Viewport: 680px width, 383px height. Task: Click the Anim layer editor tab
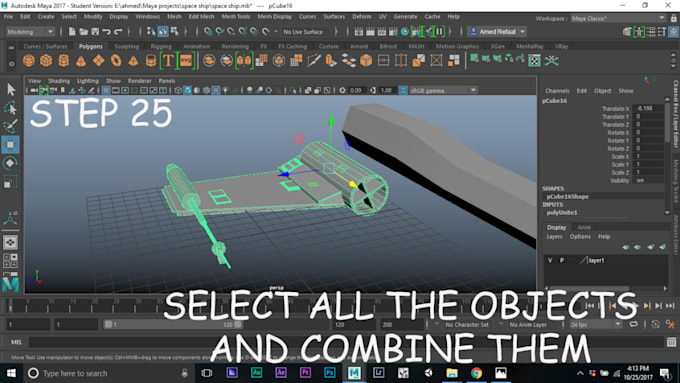pos(584,227)
